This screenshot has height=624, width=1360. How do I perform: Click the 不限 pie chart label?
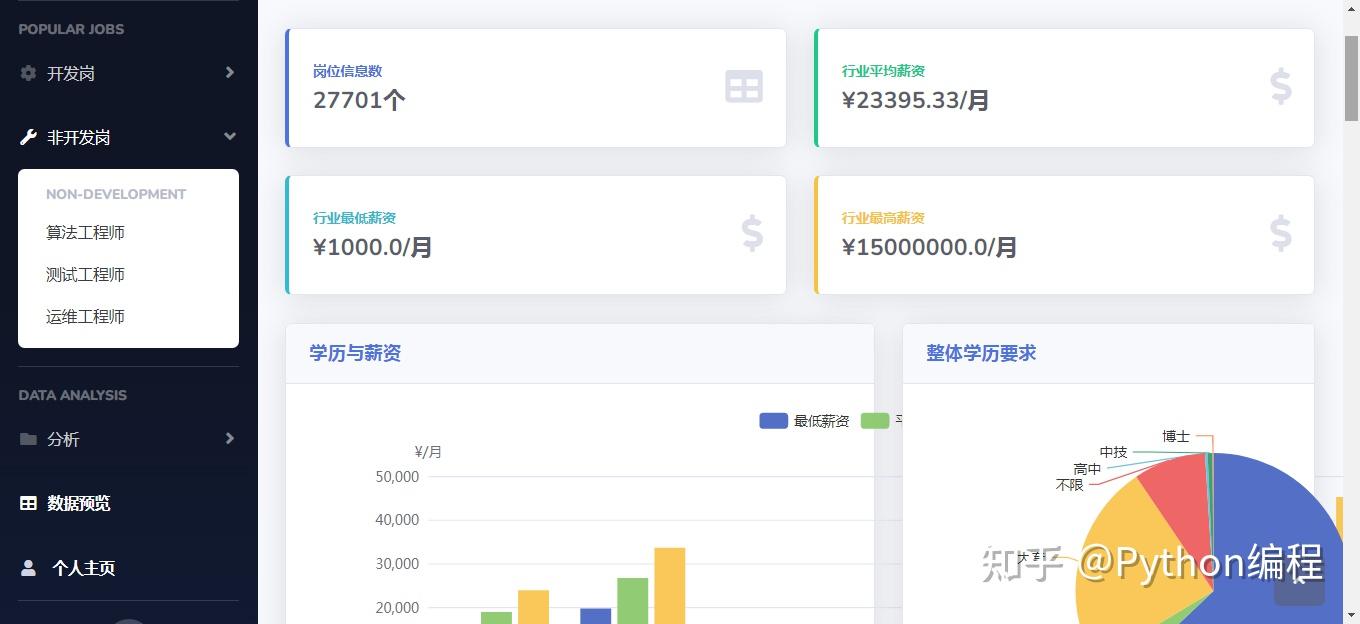1069,485
